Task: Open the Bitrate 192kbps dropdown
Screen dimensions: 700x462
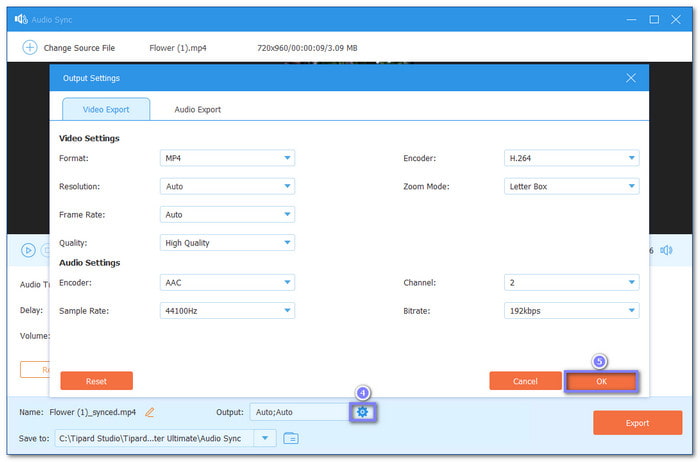Action: (571, 311)
